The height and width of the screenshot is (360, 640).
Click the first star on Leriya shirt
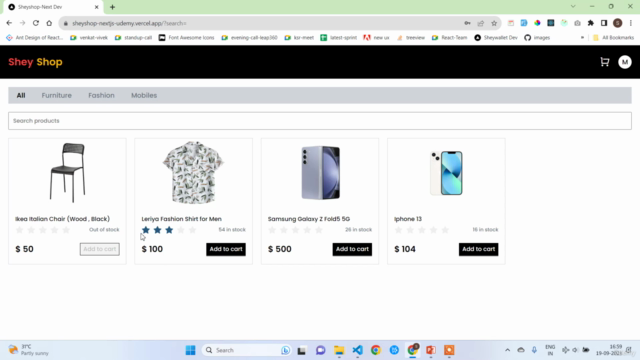[x=146, y=230]
